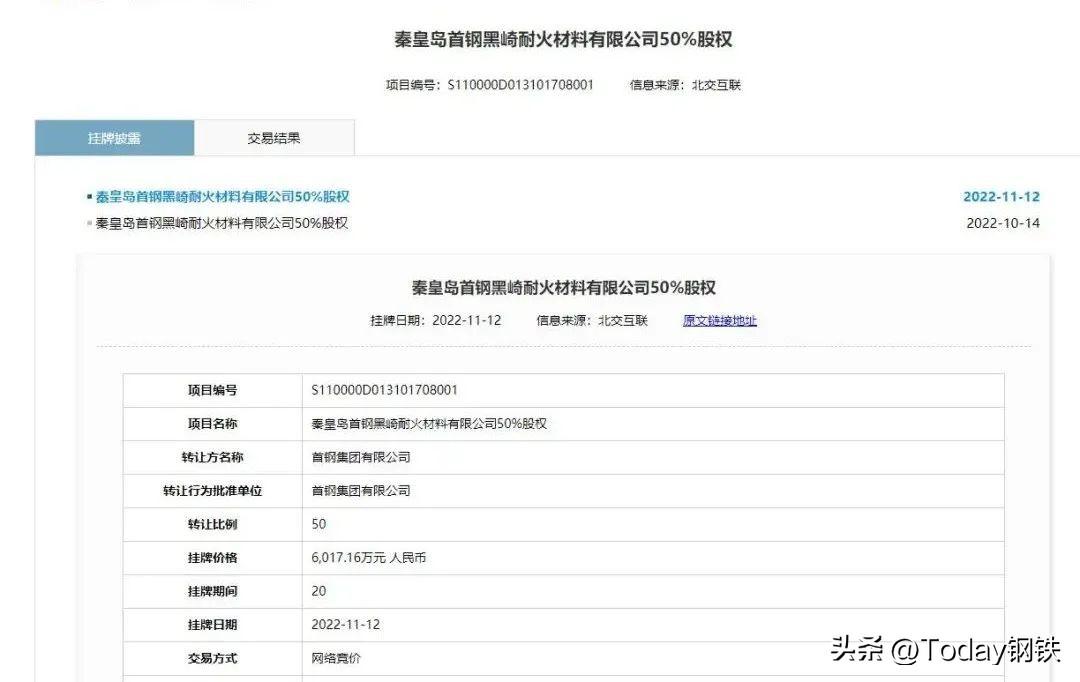This screenshot has height=682, width=1080.
Task: Click the 转让行为批准单位 row label
Action: [212, 491]
